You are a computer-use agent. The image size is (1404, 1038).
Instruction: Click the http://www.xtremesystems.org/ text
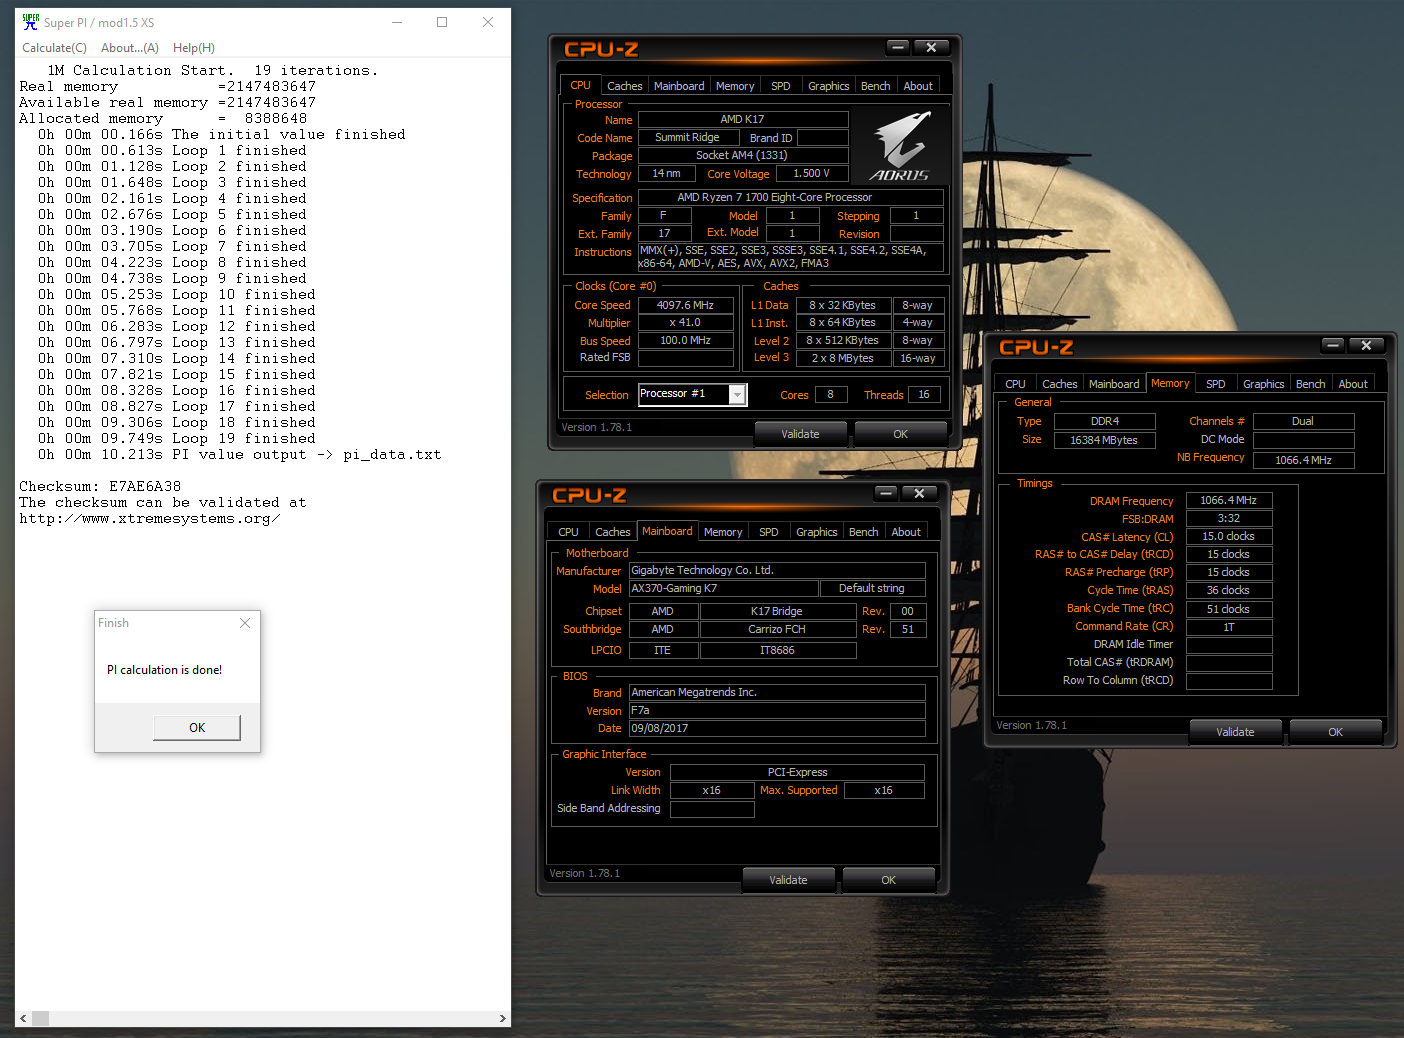click(x=149, y=519)
